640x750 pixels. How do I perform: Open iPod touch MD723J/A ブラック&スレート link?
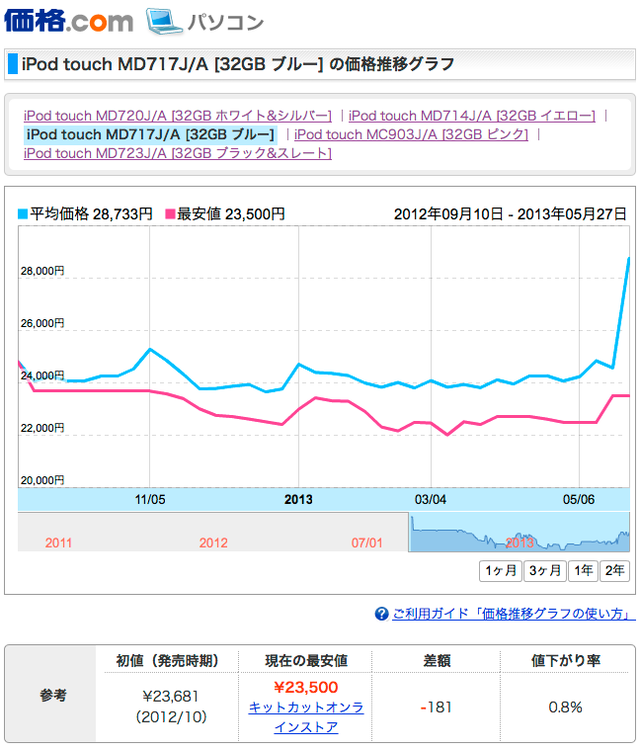[x=177, y=153]
